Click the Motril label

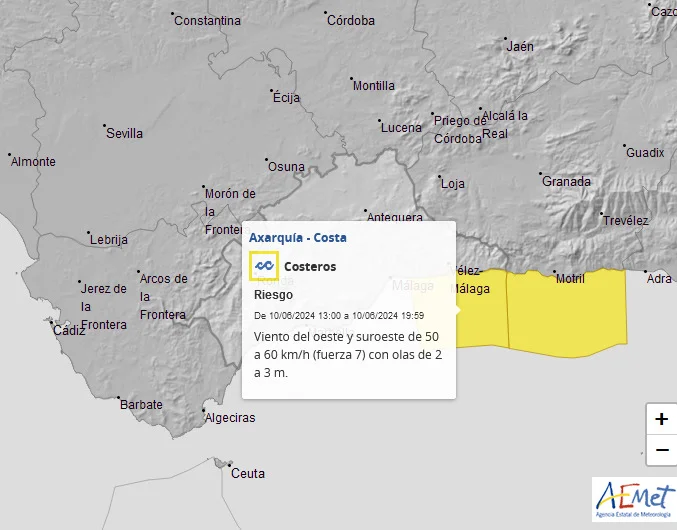[570, 279]
